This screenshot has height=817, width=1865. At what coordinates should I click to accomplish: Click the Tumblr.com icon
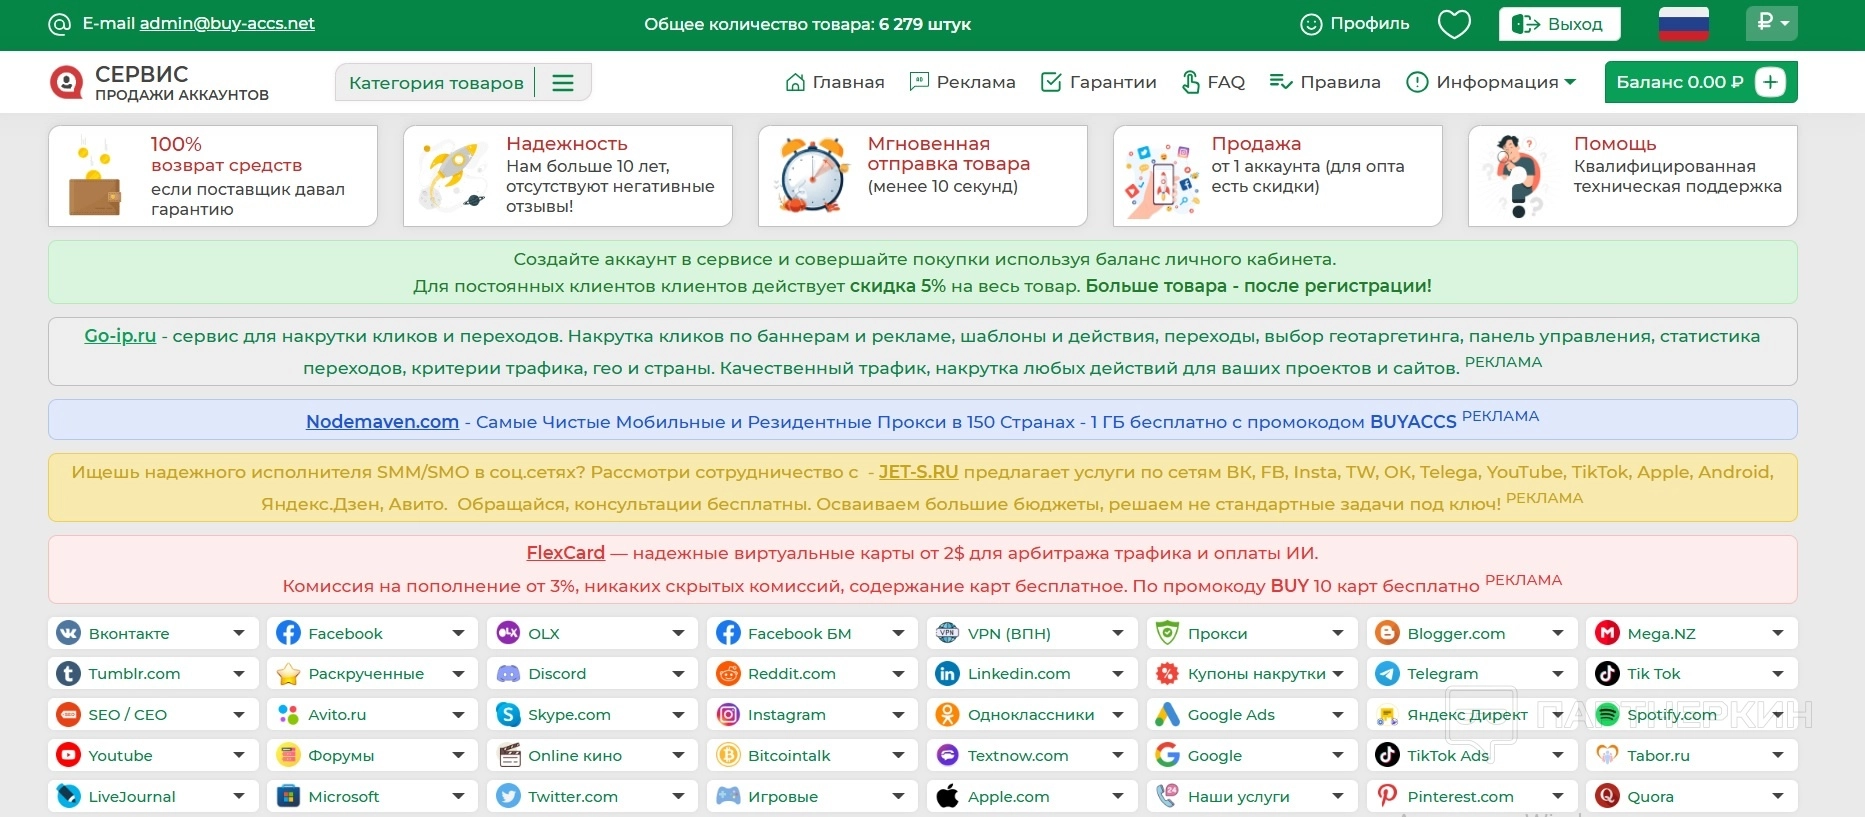tap(68, 674)
